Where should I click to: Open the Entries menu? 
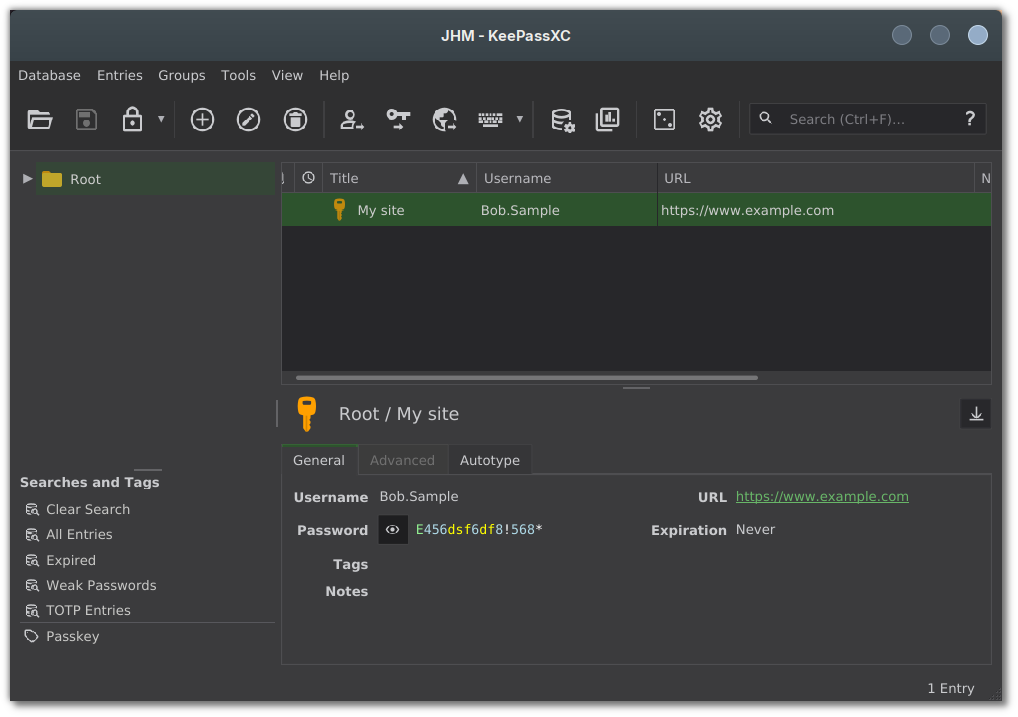pos(119,75)
